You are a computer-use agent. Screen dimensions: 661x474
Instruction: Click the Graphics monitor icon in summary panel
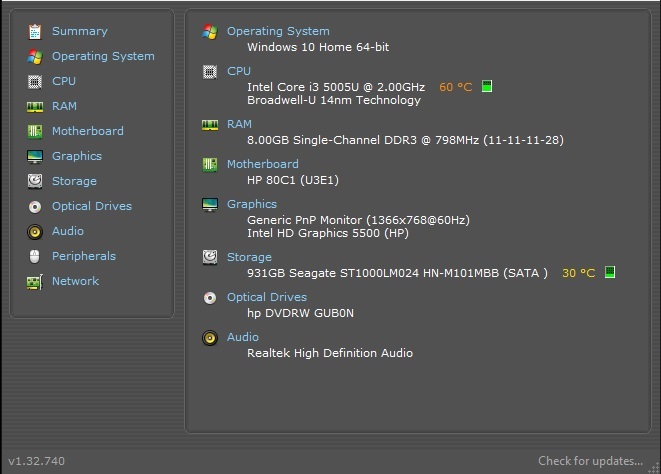click(210, 205)
